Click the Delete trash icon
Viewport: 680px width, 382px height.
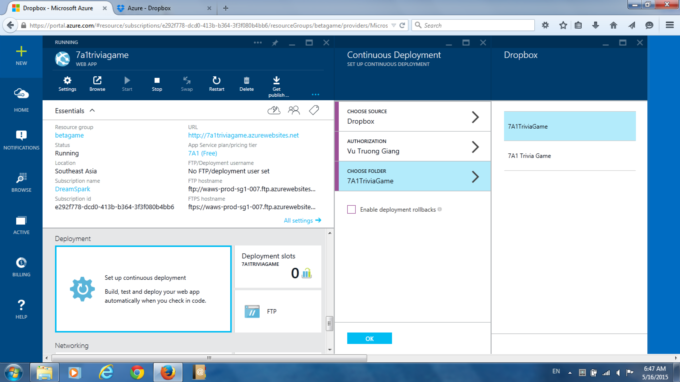click(246, 84)
